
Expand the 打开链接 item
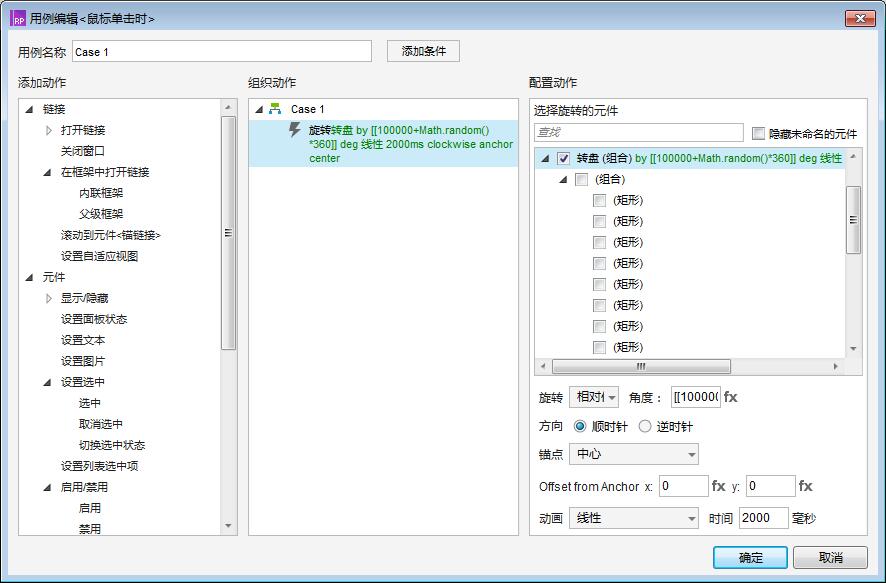pyautogui.click(x=49, y=130)
